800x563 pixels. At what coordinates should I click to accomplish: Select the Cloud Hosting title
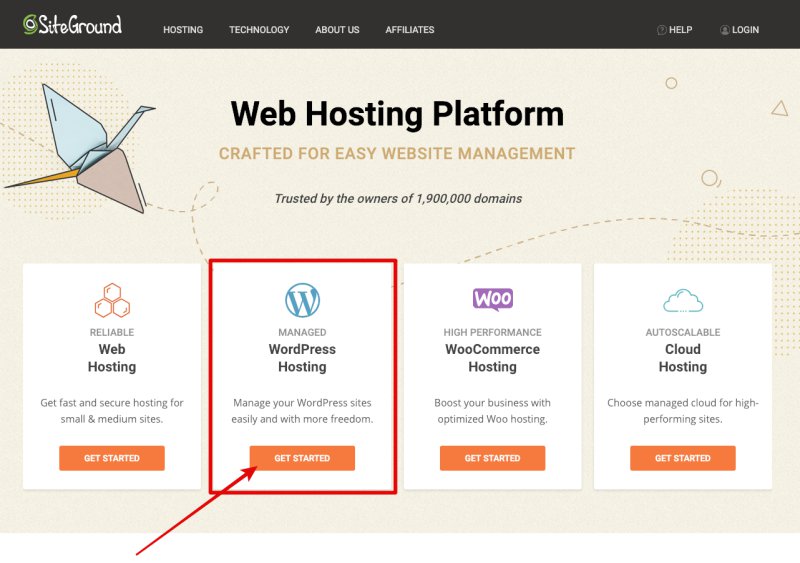(683, 358)
